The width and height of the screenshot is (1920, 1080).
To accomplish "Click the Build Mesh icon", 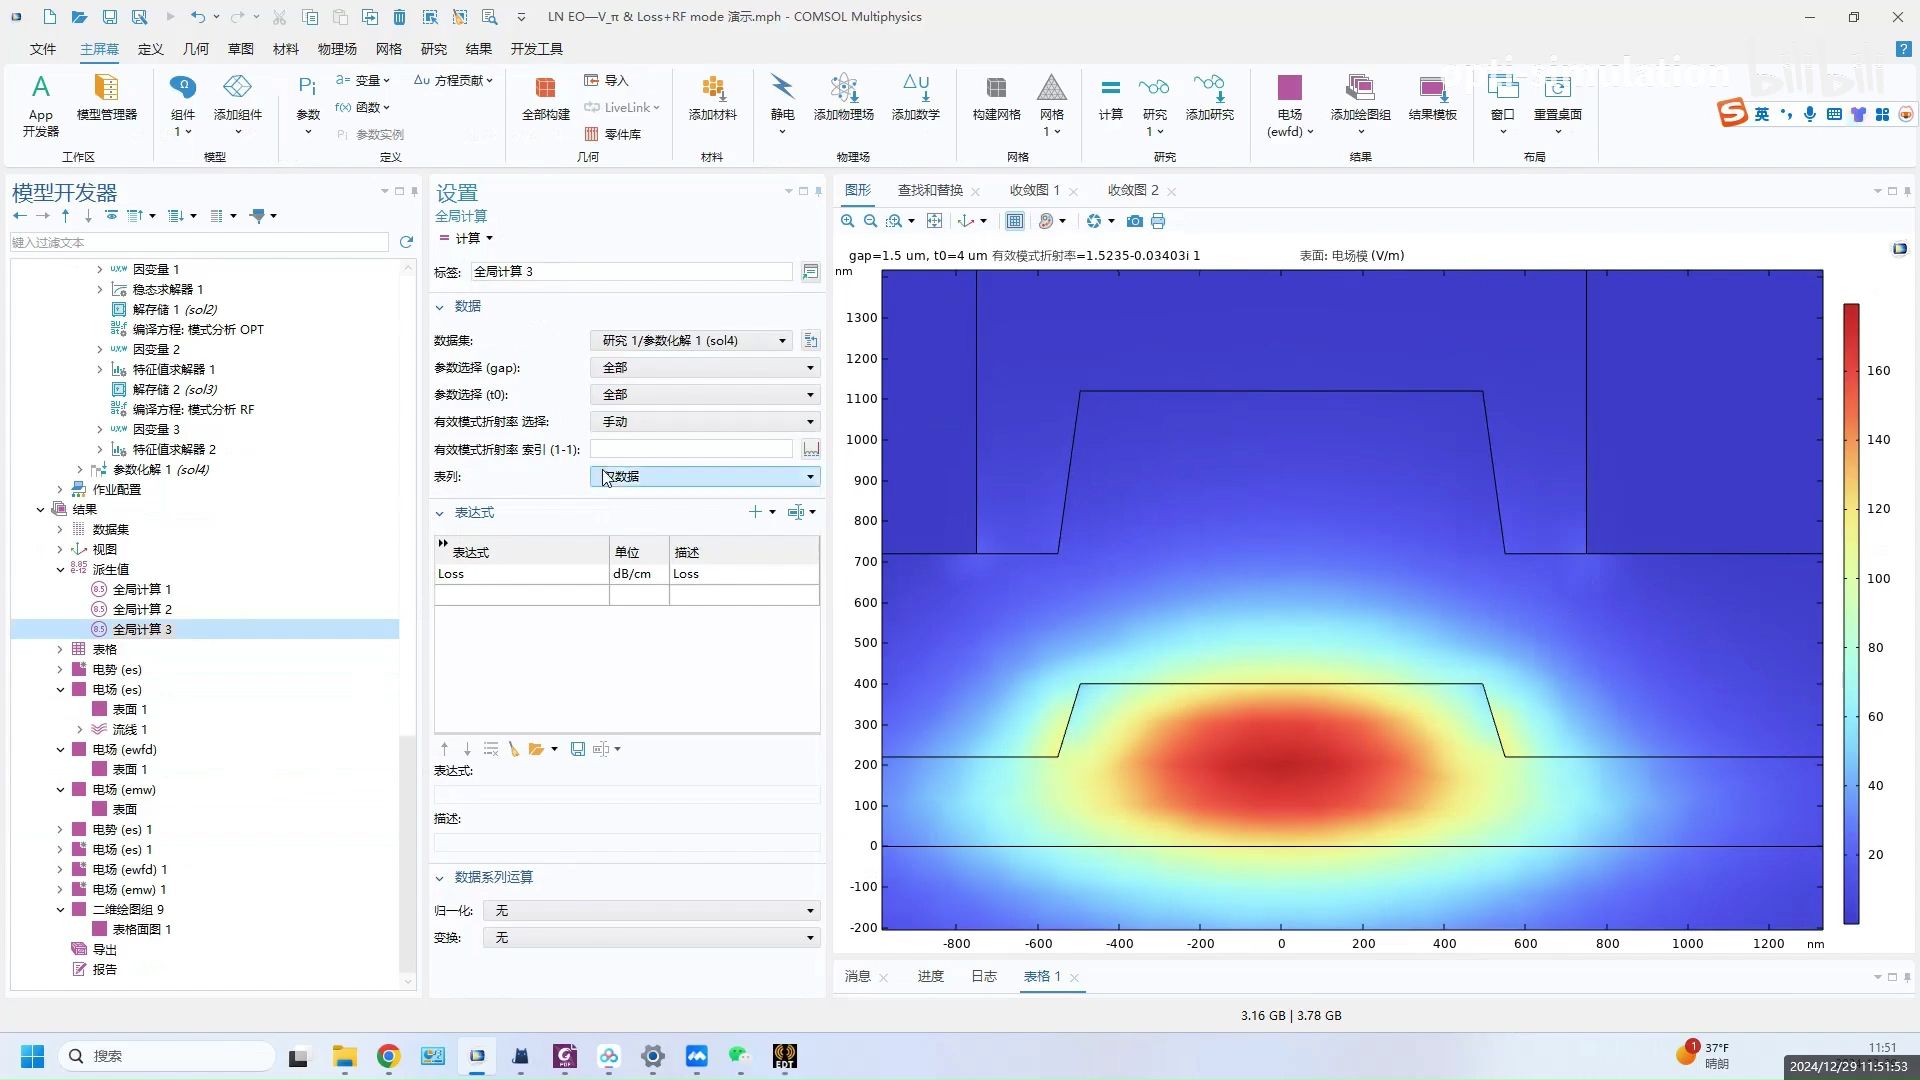I will [x=995, y=89].
